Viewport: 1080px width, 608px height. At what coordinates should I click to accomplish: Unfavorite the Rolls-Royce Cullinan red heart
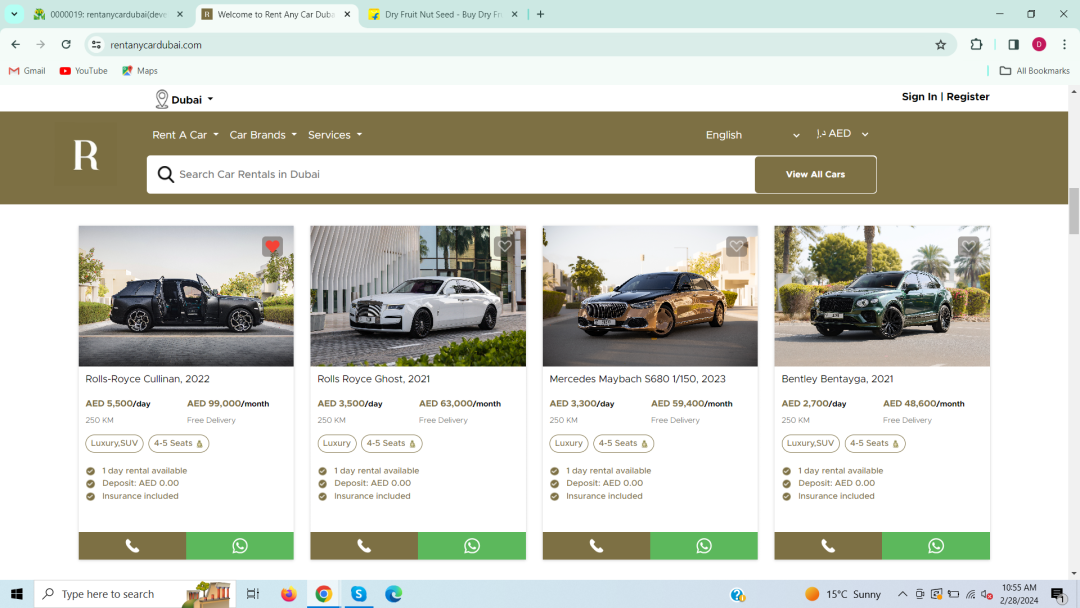pos(272,247)
